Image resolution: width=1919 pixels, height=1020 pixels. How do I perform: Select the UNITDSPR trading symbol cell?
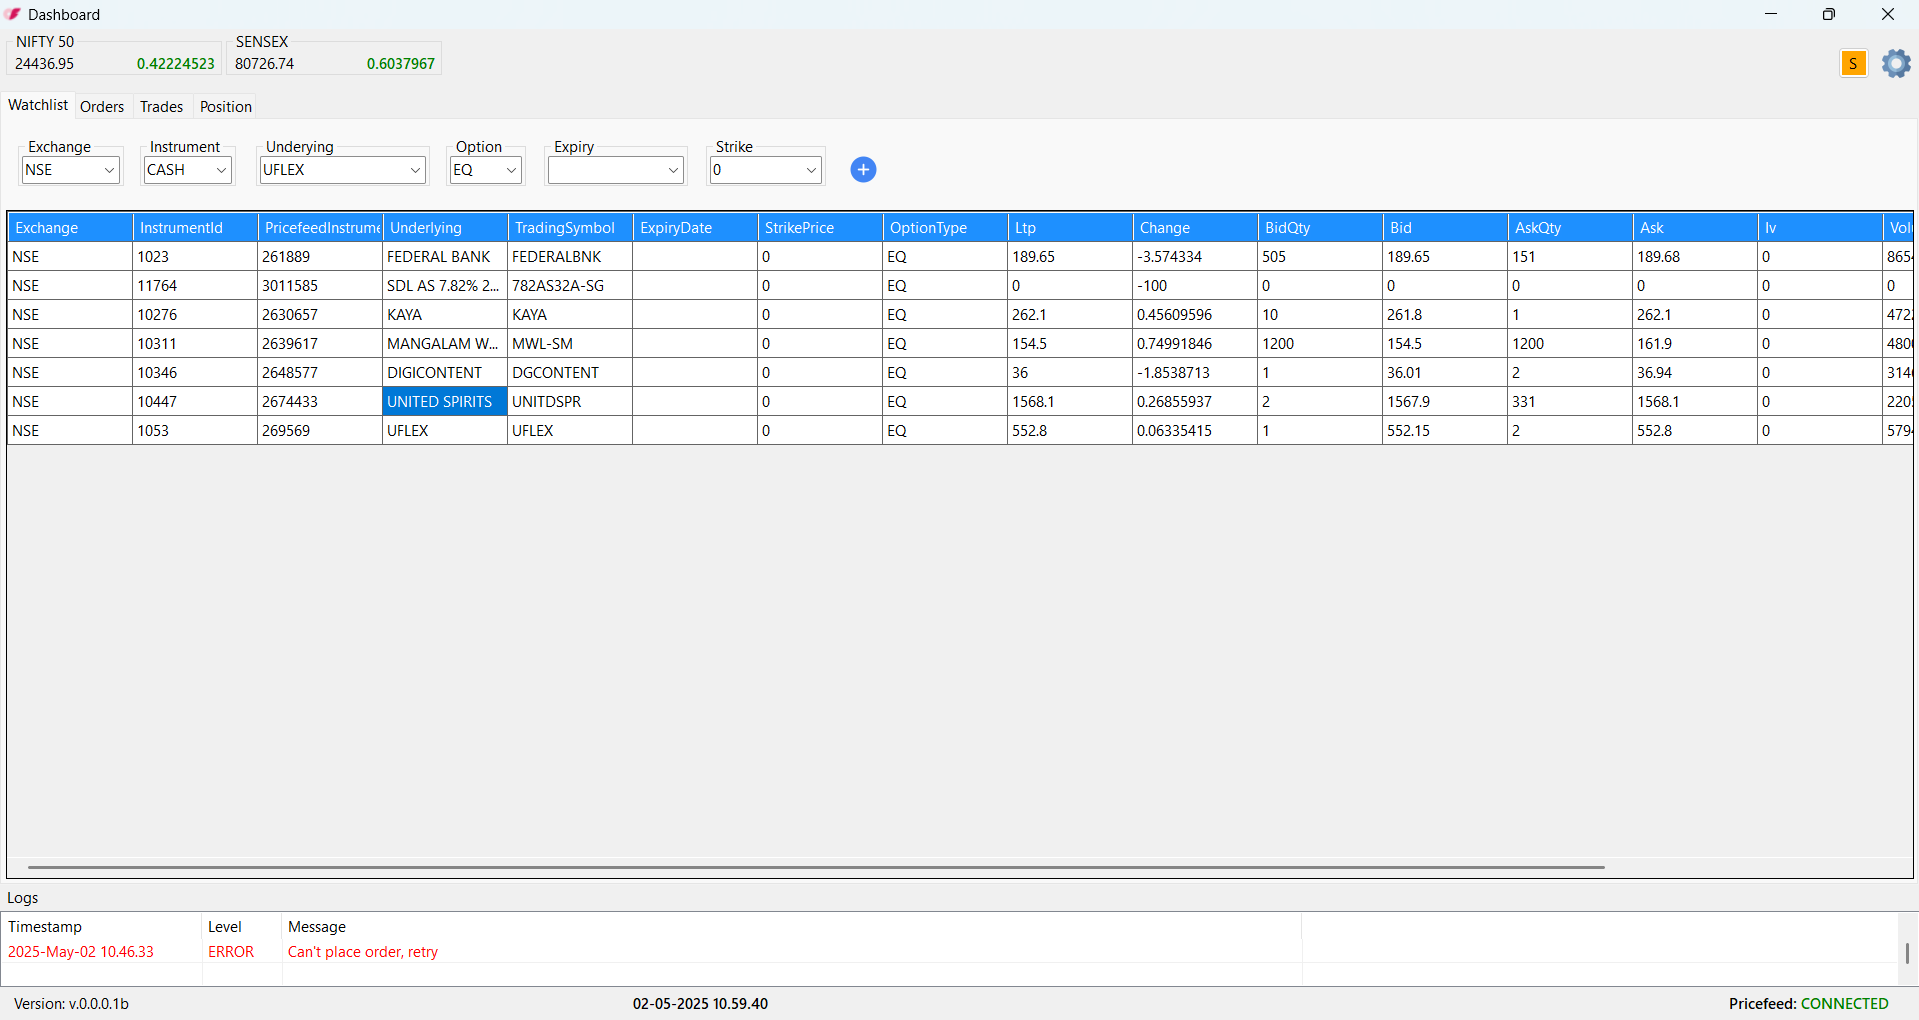coord(570,402)
